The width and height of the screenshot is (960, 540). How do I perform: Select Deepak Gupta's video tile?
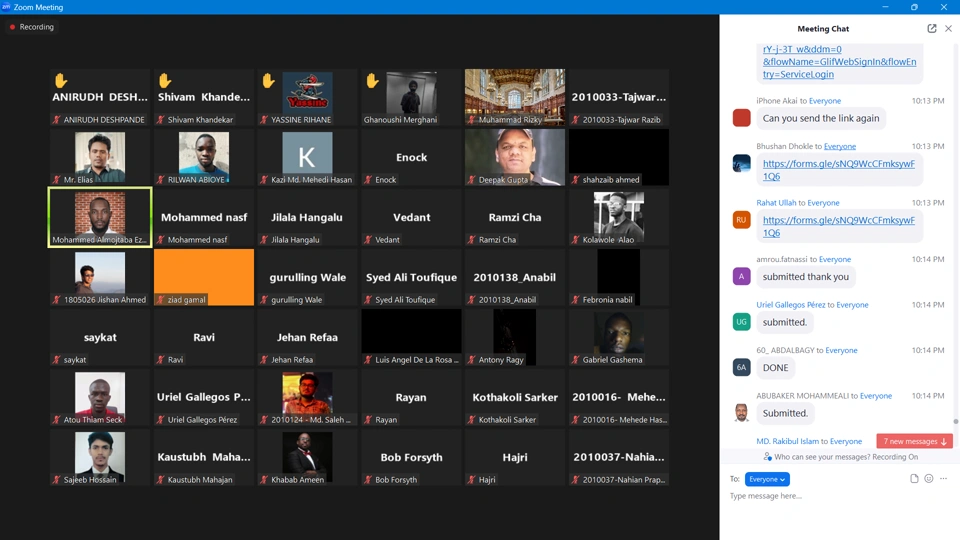515,157
